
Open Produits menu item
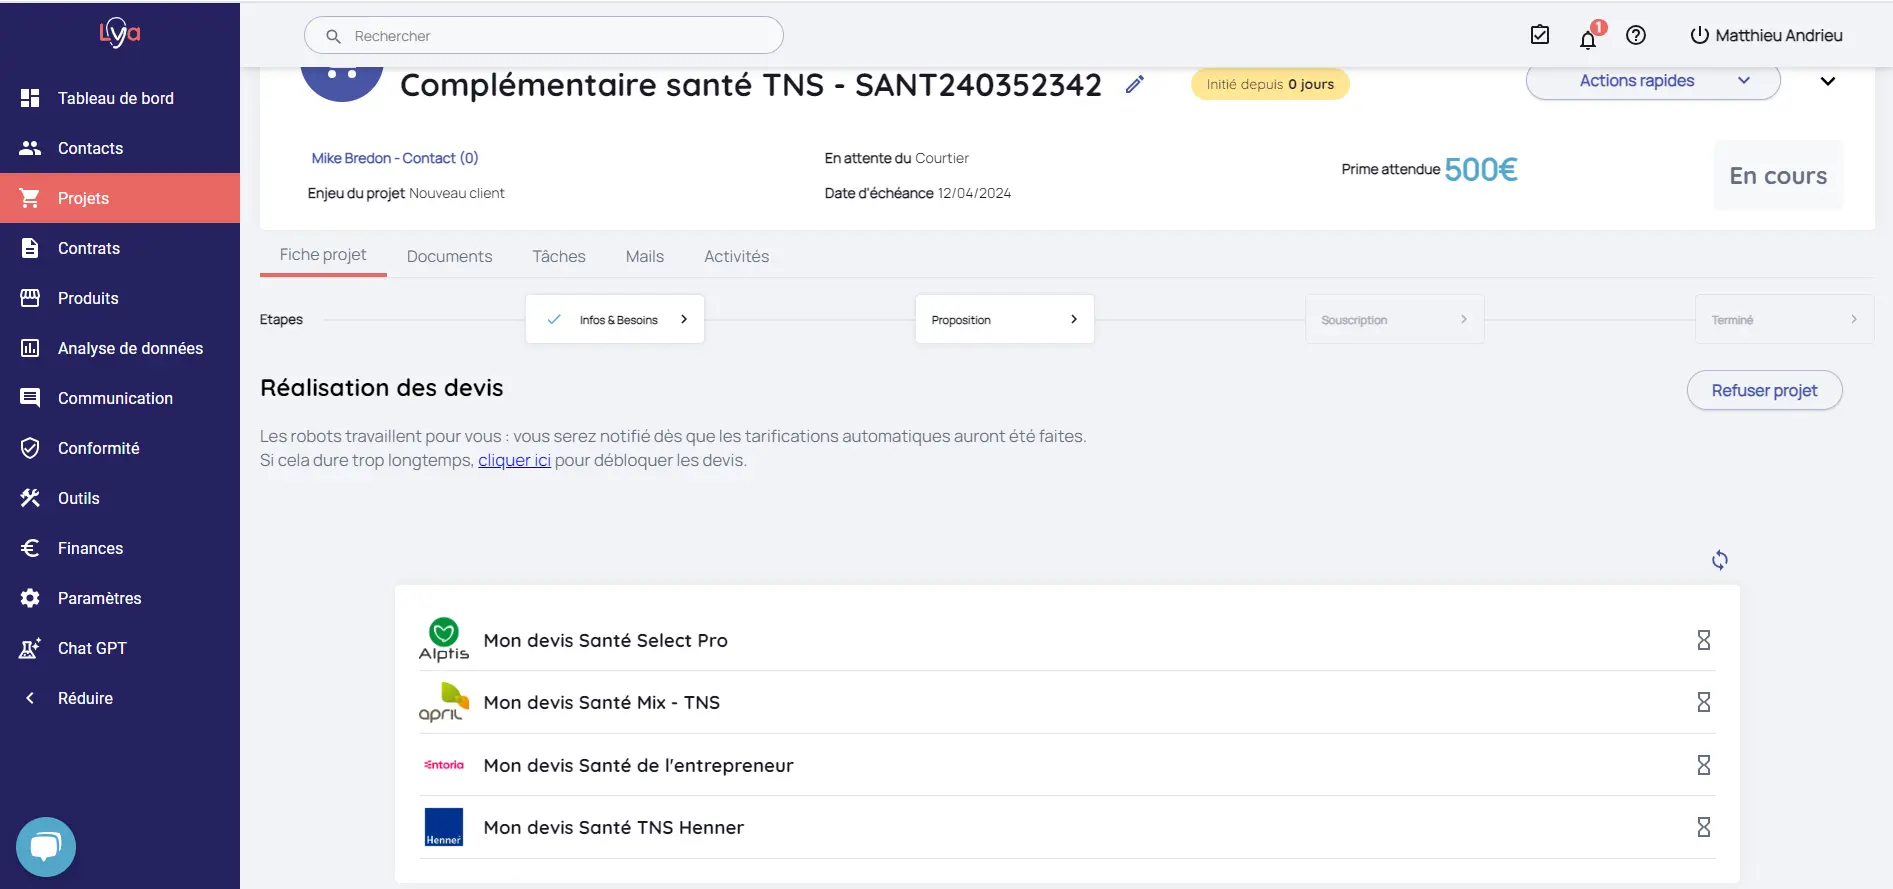pos(120,298)
